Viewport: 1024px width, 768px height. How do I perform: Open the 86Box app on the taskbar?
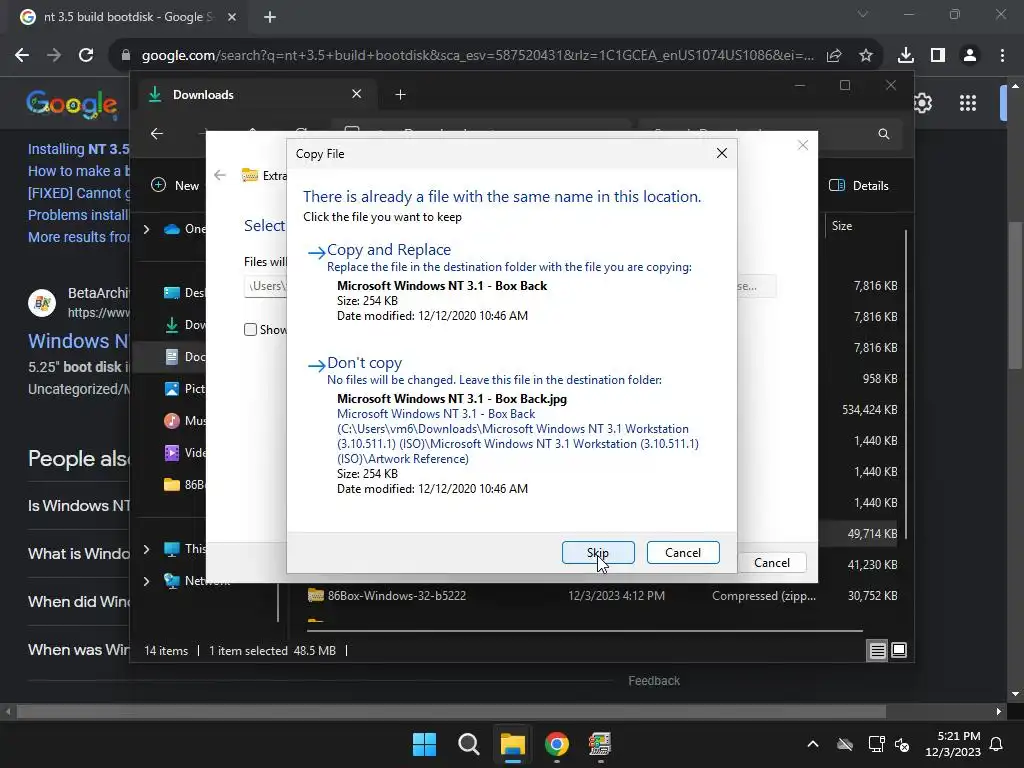(x=600, y=744)
